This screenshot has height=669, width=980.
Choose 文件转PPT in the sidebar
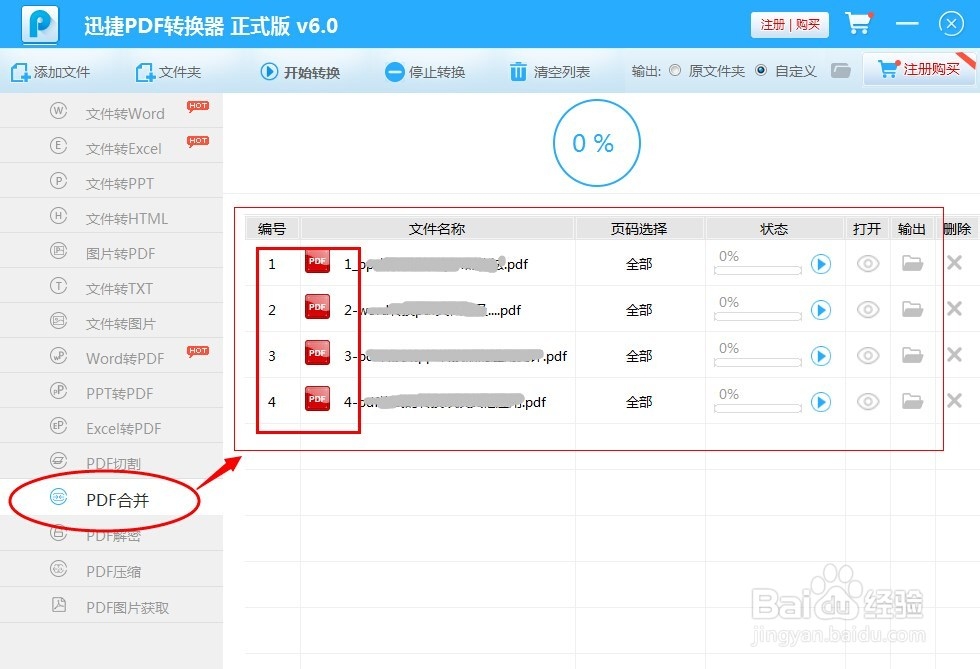pyautogui.click(x=111, y=183)
